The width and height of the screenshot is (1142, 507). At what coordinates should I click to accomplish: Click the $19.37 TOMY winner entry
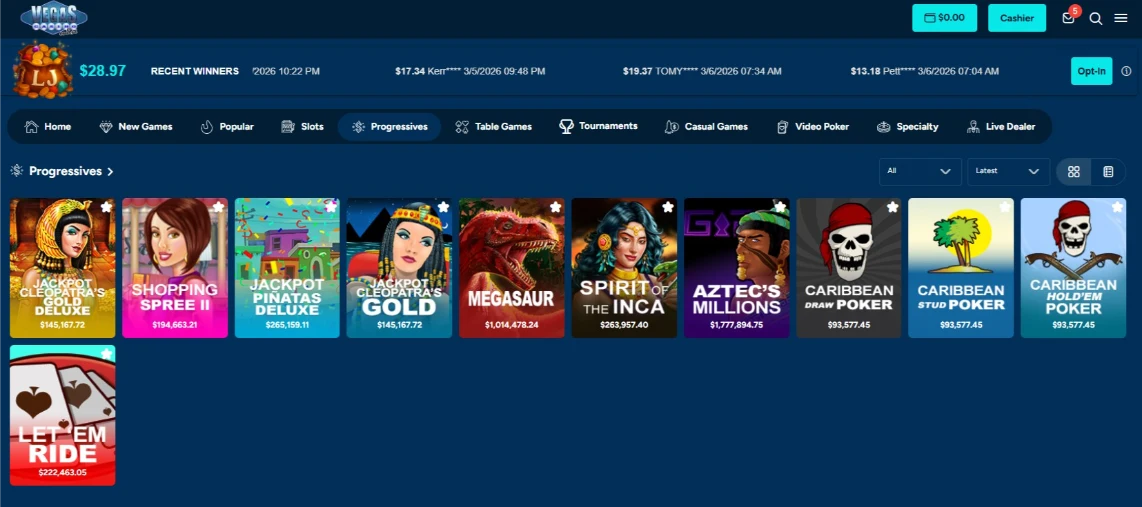click(x=702, y=71)
